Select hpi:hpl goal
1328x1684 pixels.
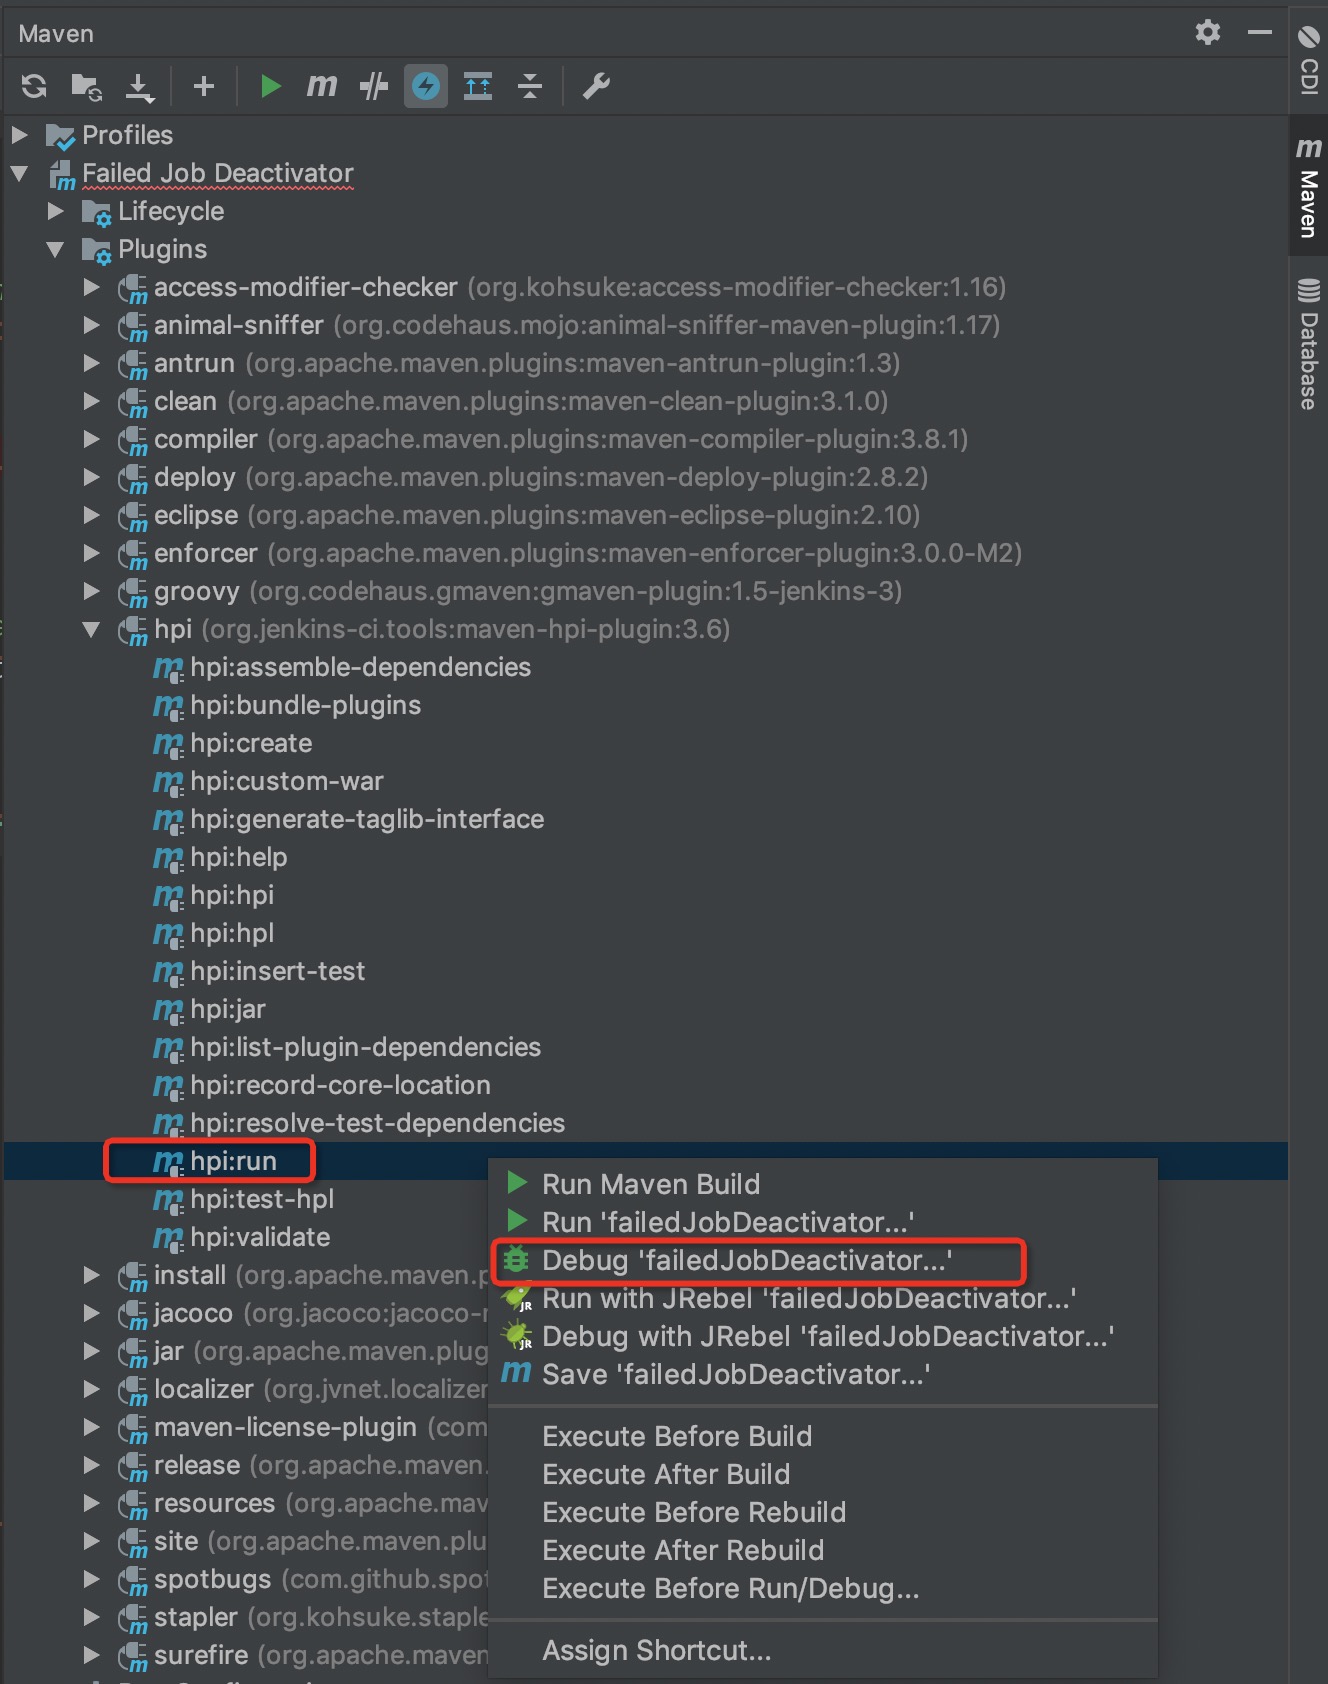213,933
